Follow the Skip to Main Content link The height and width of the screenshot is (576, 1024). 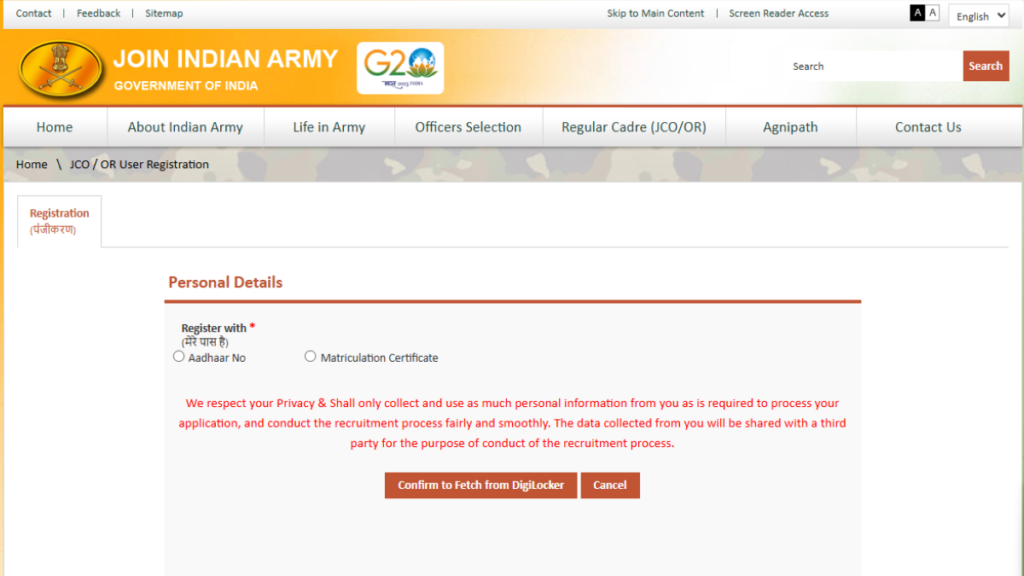655,13
